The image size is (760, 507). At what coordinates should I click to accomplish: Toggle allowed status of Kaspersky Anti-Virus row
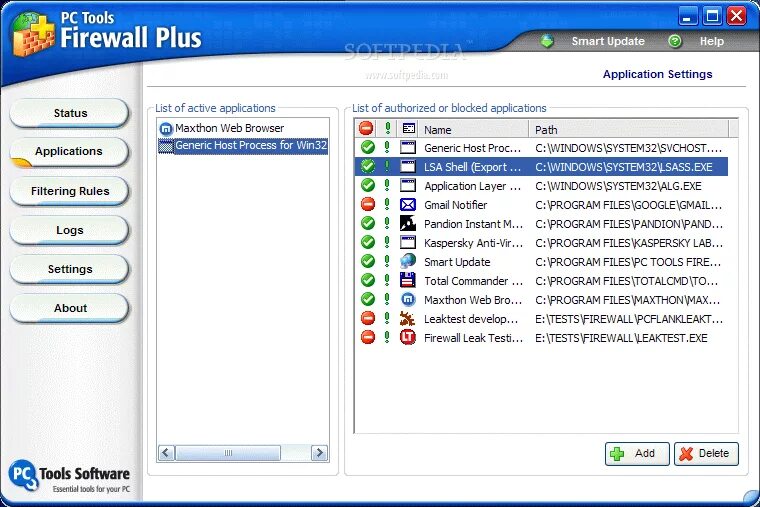pos(368,242)
